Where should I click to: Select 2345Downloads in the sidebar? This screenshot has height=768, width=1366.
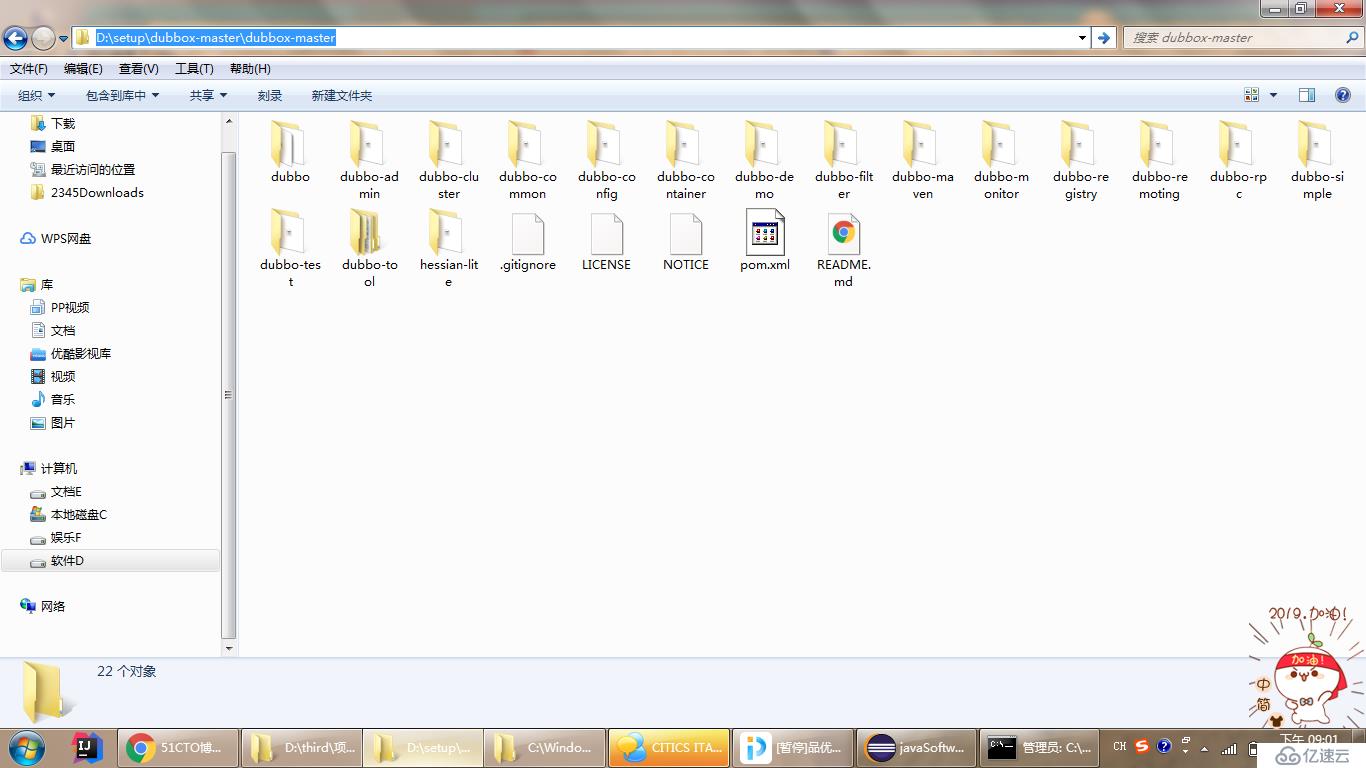pos(87,192)
